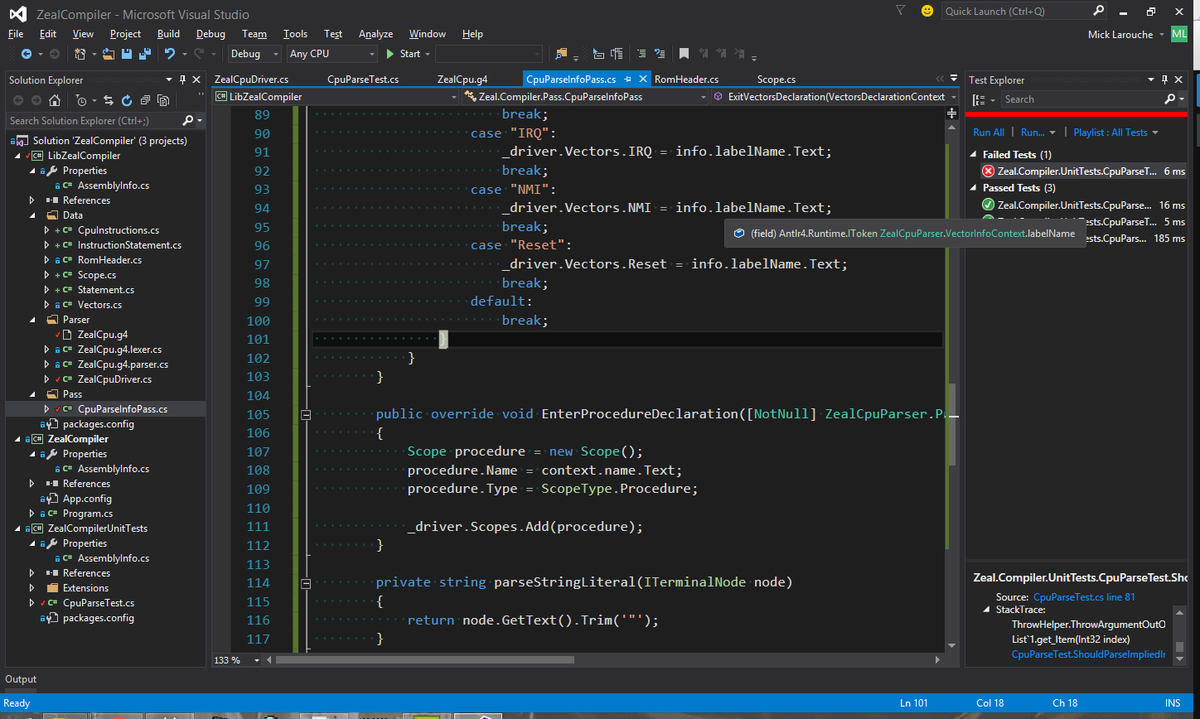The width and height of the screenshot is (1200, 719).
Task: Collapse the Passed Tests group
Action: tap(975, 187)
